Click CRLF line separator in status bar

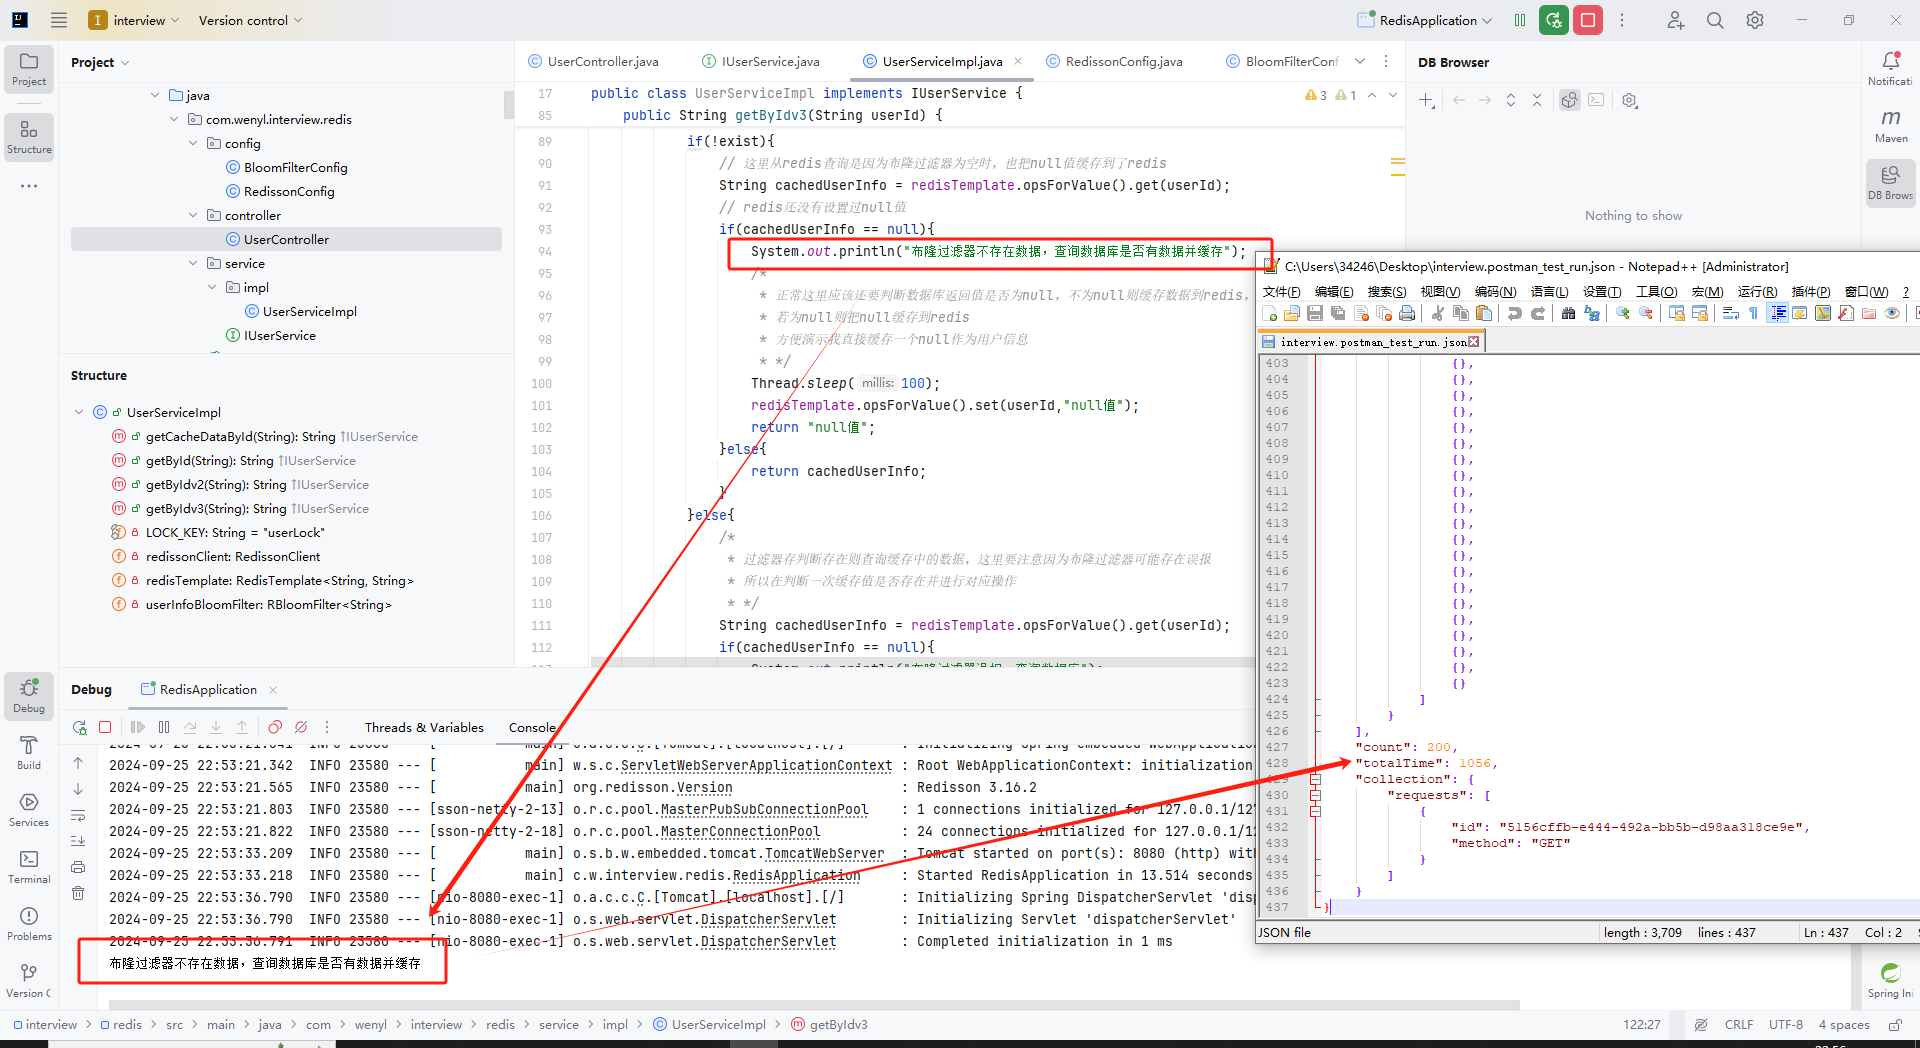tap(1739, 1024)
